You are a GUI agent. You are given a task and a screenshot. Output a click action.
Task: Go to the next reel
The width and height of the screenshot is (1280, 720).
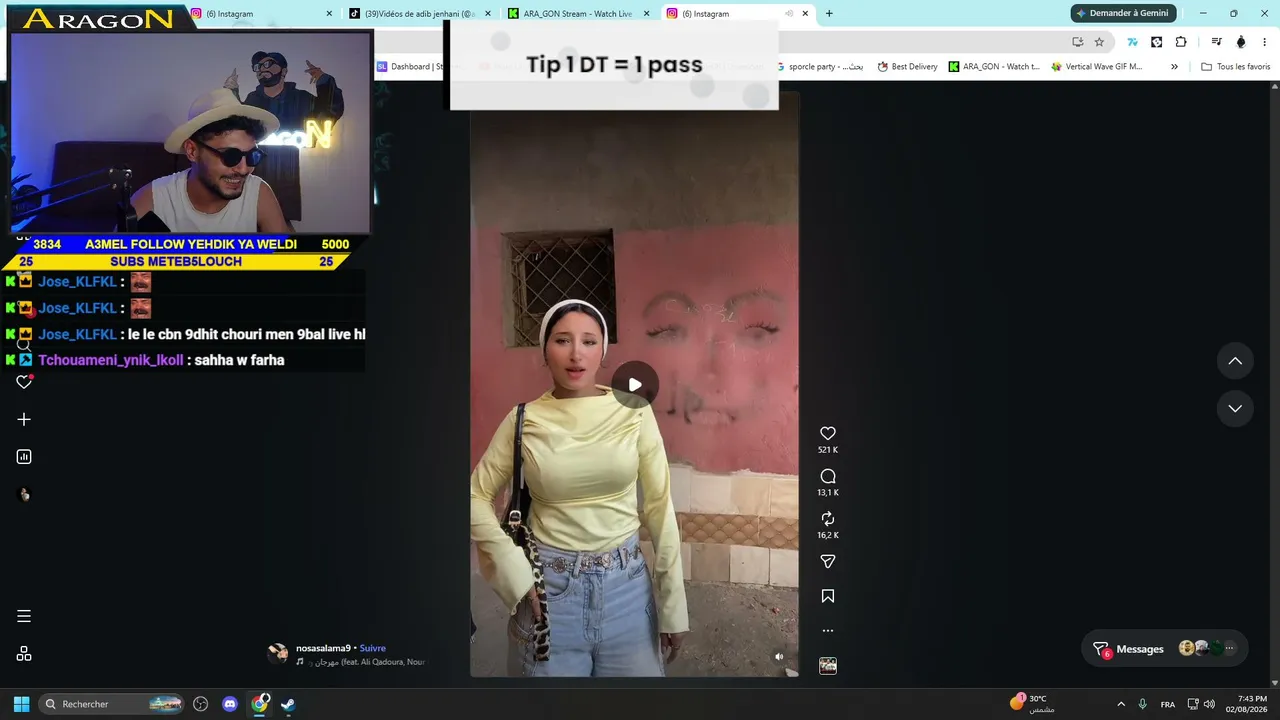point(1235,408)
